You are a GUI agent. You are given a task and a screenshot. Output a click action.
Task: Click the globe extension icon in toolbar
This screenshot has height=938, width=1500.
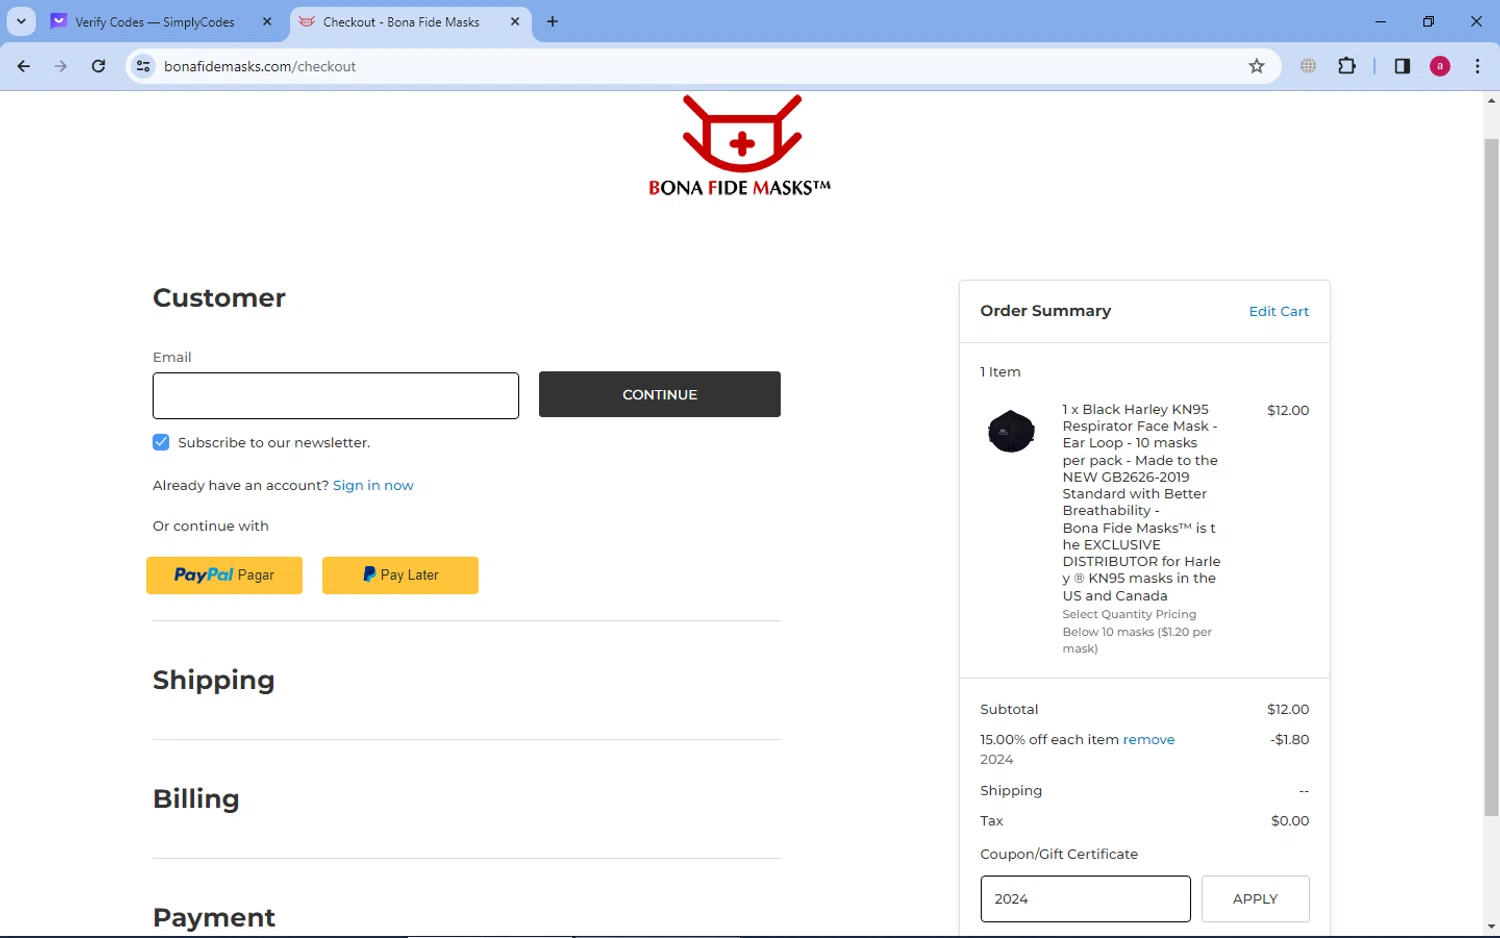pyautogui.click(x=1308, y=66)
